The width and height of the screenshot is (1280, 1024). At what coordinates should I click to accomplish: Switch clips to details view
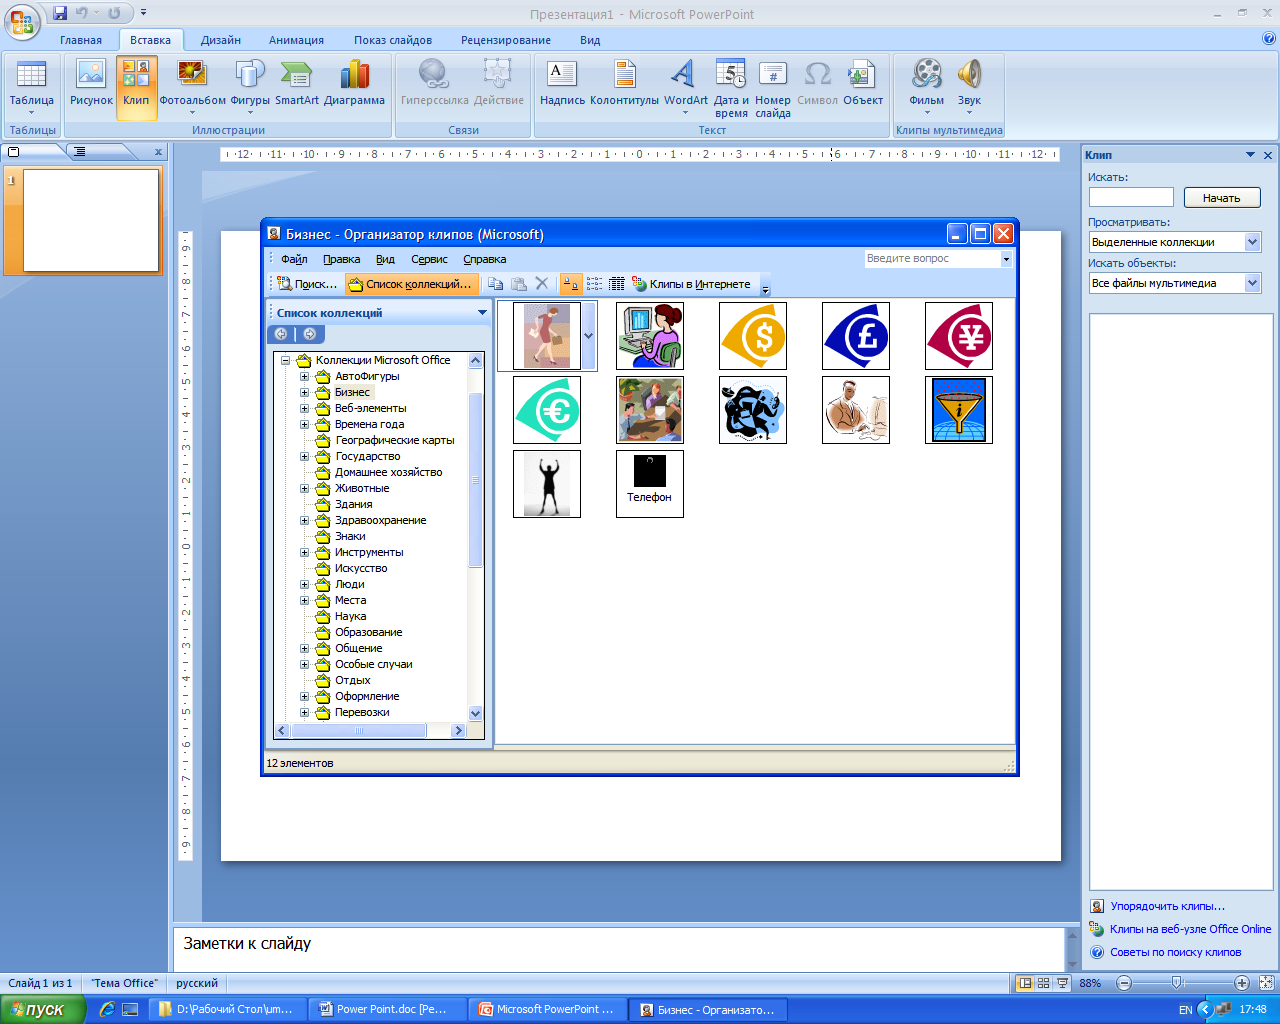pyautogui.click(x=617, y=284)
